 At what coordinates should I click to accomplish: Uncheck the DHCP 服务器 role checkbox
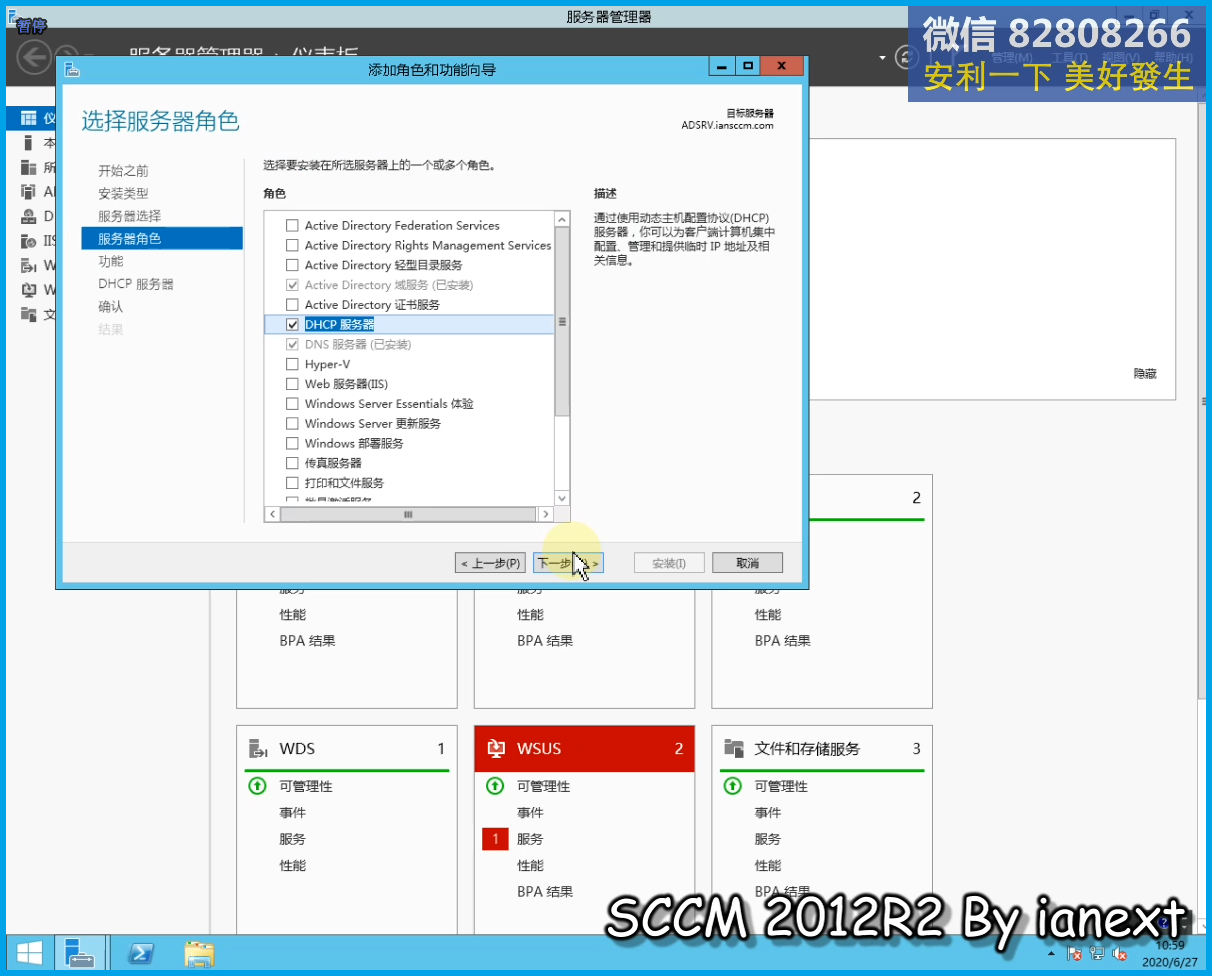tap(292, 324)
